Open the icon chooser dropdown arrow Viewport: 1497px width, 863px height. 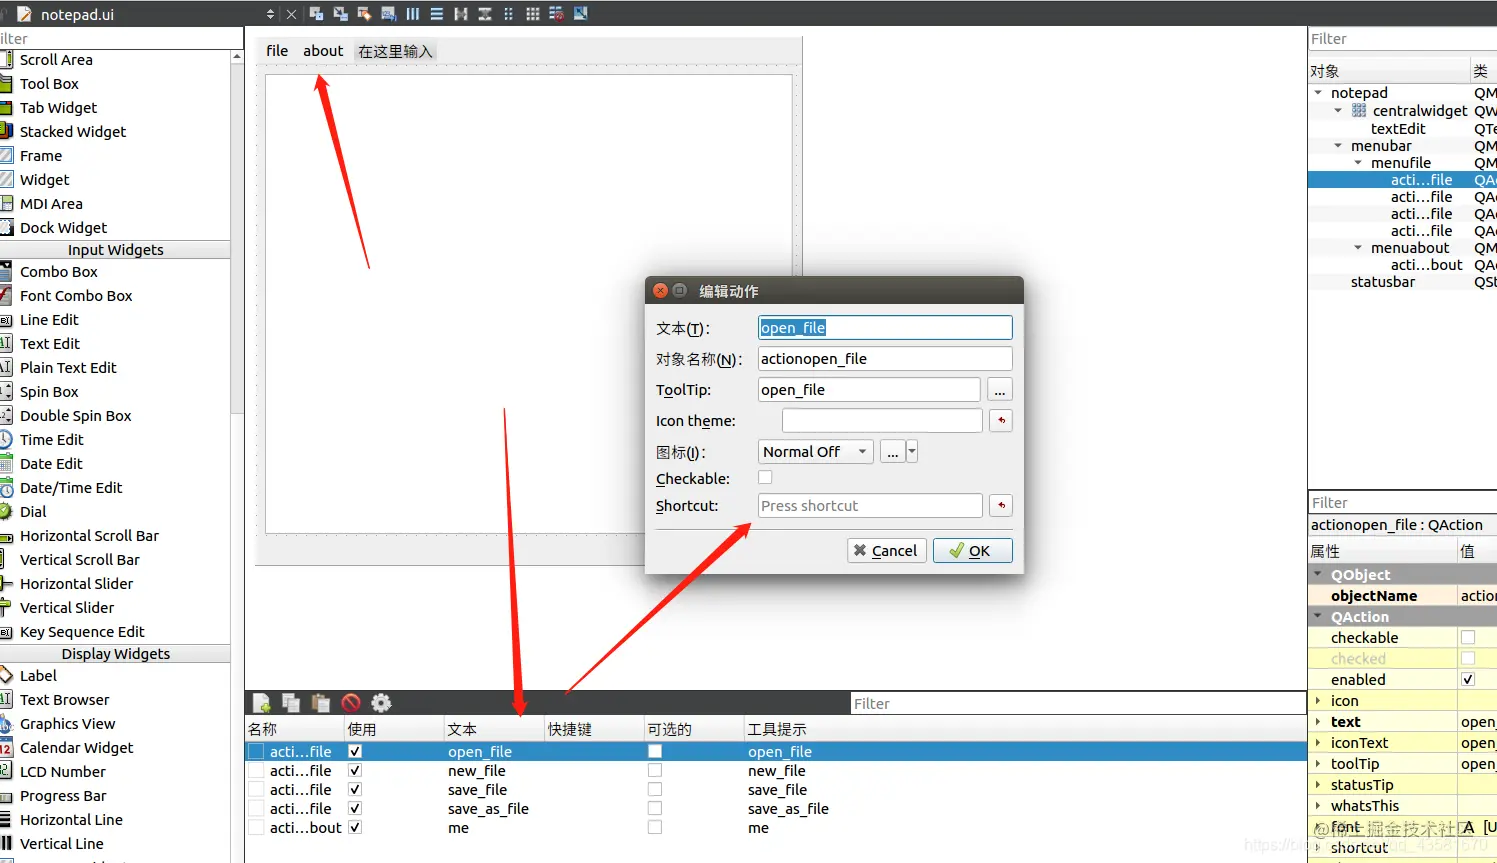click(912, 452)
